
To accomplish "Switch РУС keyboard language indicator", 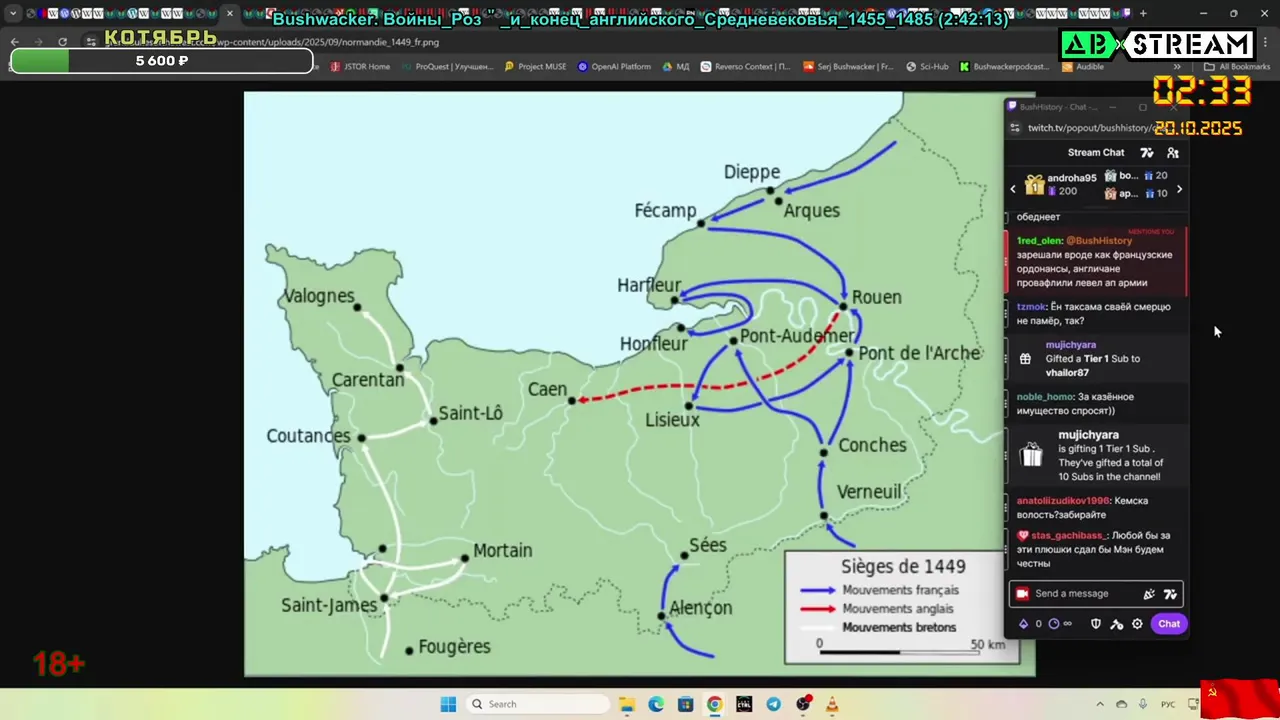I will click(x=1168, y=704).
